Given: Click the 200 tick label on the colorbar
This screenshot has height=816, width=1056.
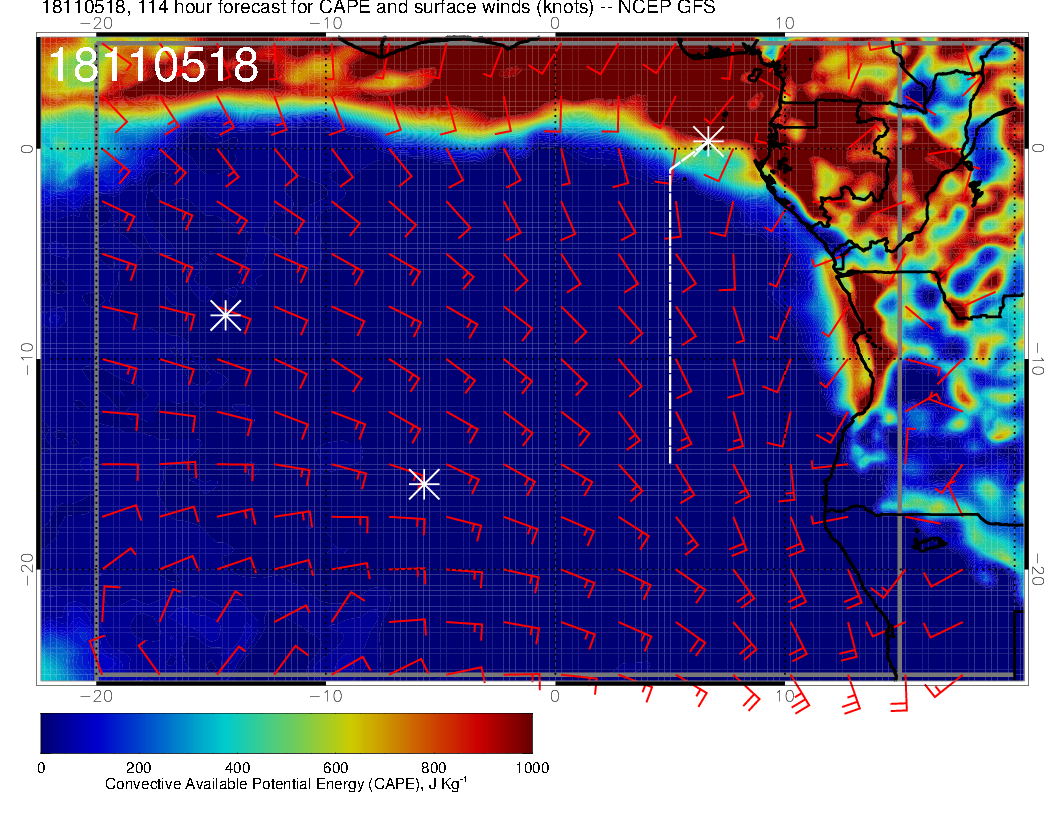Looking at the screenshot, I should click(138, 767).
